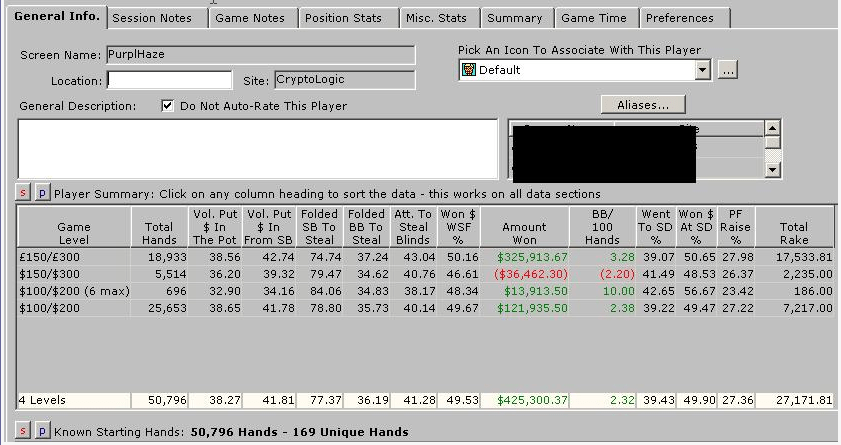
Task: Toggle Do Not Auto-Rate This Player checkbox
Action: (x=167, y=106)
